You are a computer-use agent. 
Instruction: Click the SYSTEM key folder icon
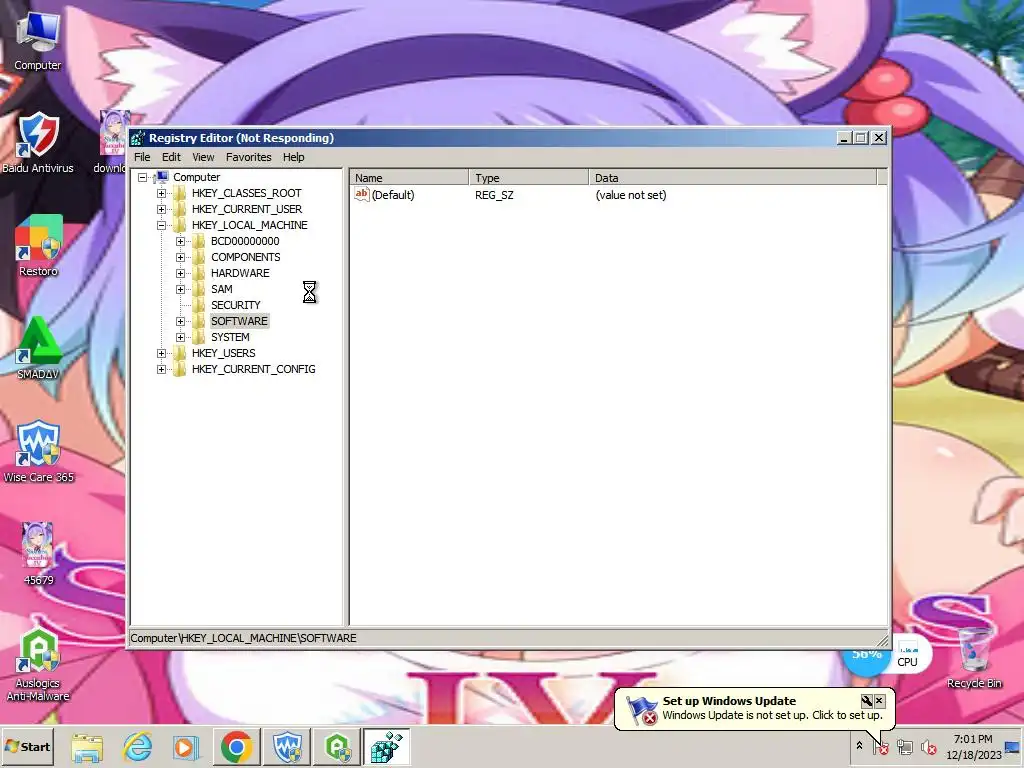pos(199,337)
